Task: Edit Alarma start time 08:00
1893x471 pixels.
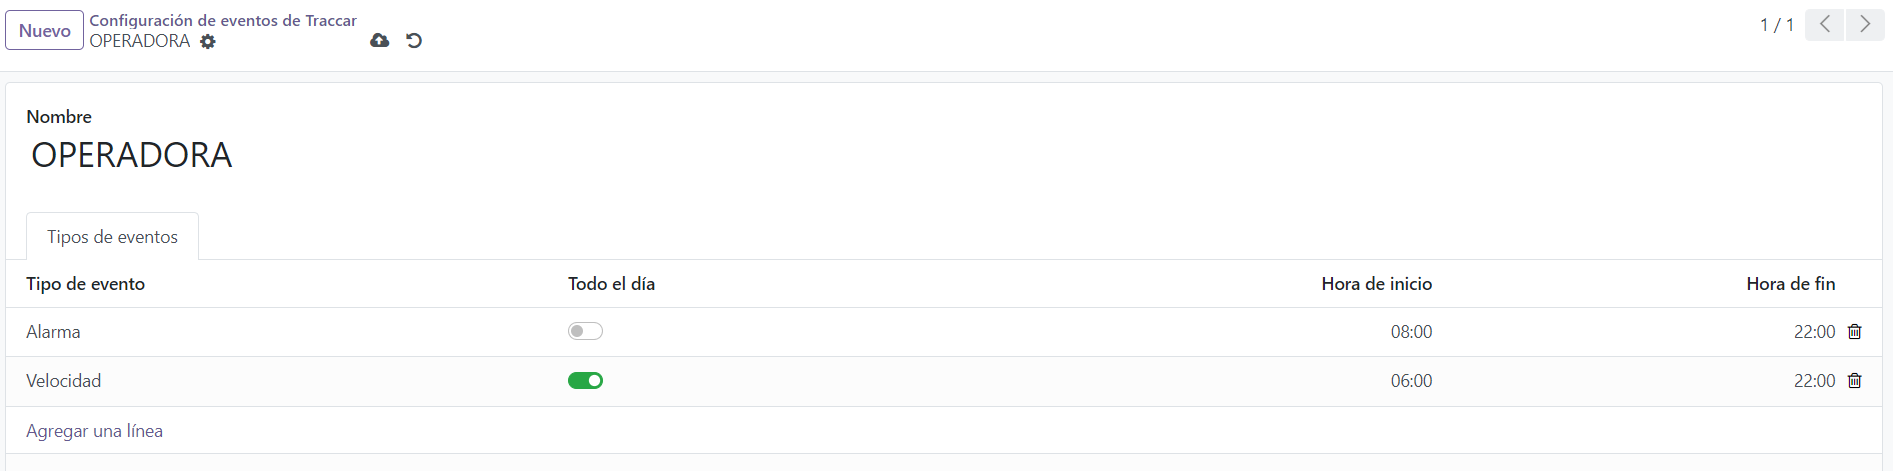Action: [1411, 332]
